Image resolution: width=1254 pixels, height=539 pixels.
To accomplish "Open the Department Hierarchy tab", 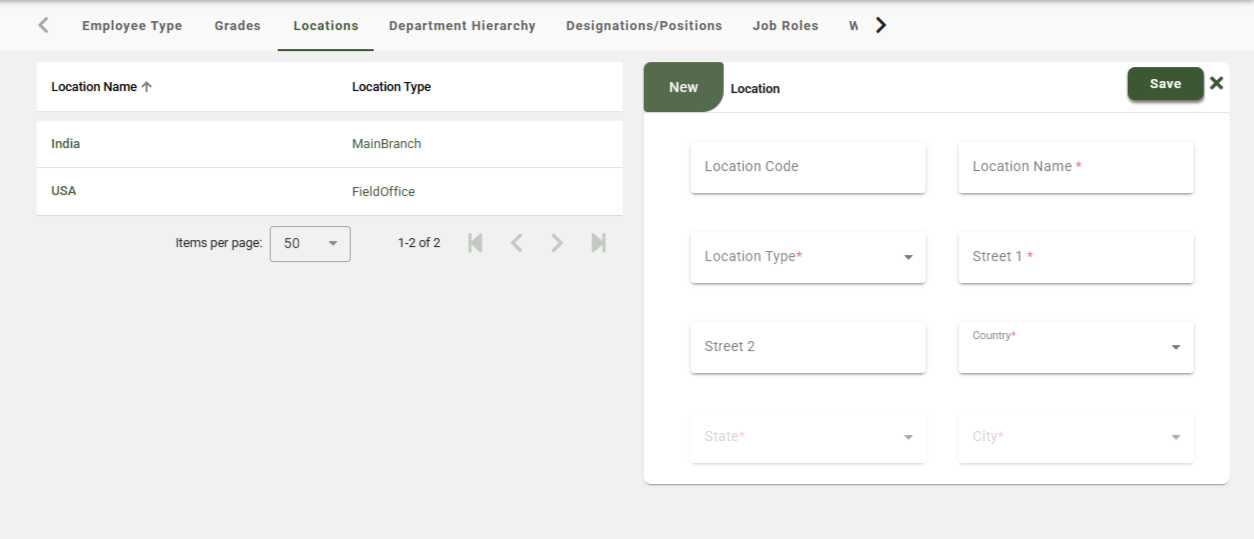I will tap(462, 26).
